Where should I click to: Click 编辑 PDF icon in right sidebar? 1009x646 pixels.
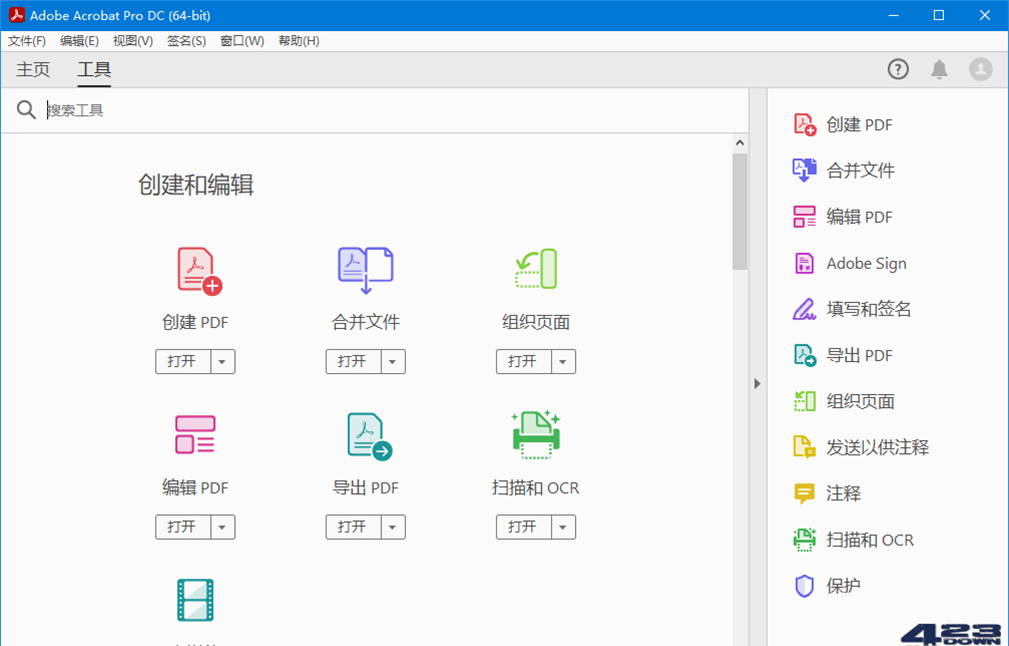[x=804, y=217]
